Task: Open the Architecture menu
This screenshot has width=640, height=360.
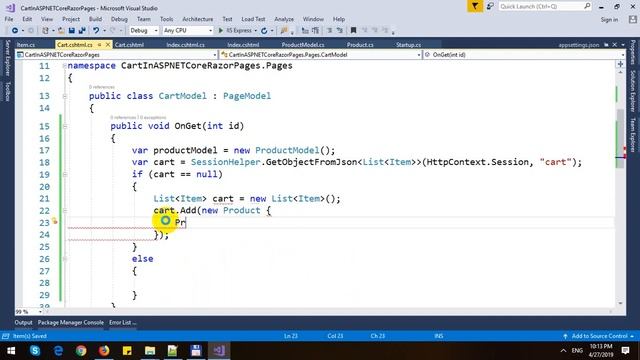Action: [x=198, y=19]
